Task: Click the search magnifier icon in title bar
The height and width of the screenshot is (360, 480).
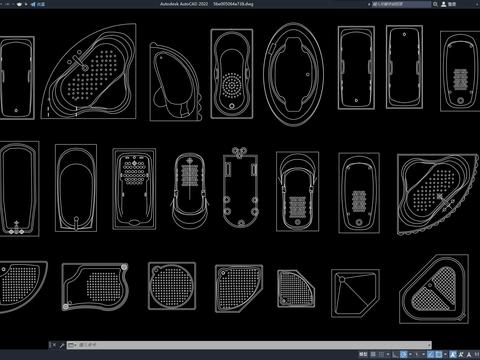Action: point(435,4)
